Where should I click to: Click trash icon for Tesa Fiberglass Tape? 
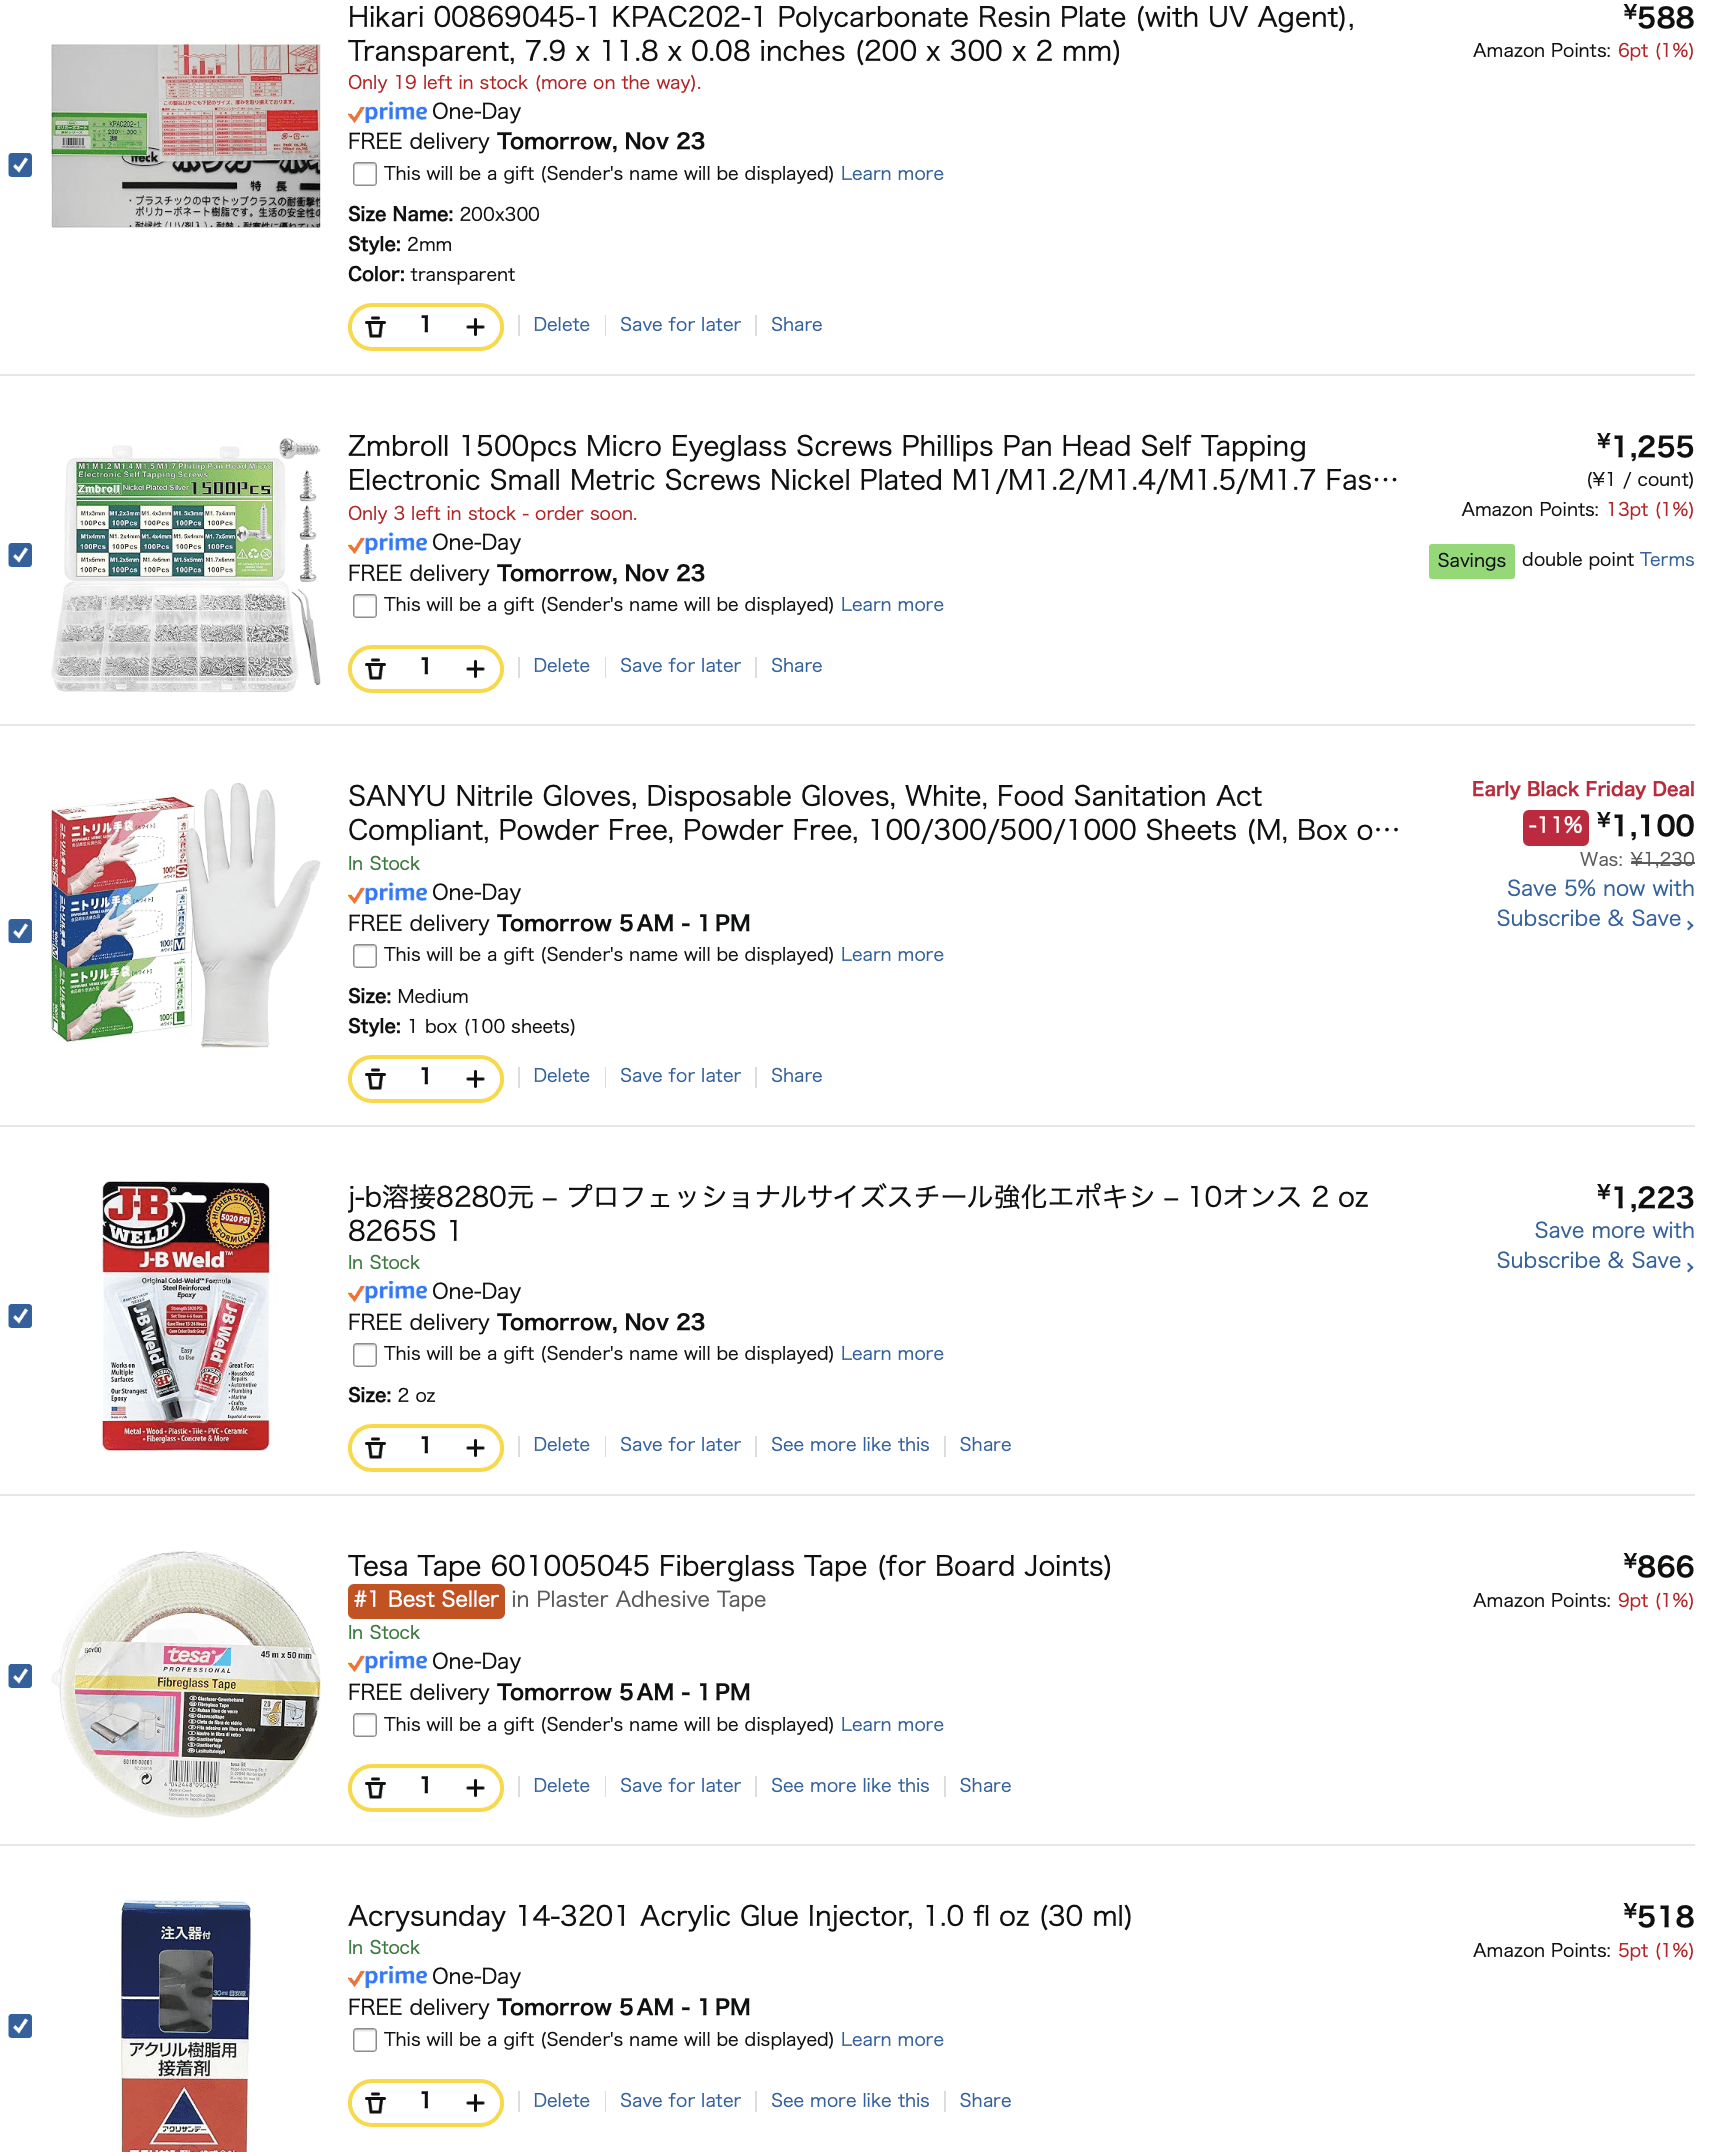pyautogui.click(x=376, y=1788)
